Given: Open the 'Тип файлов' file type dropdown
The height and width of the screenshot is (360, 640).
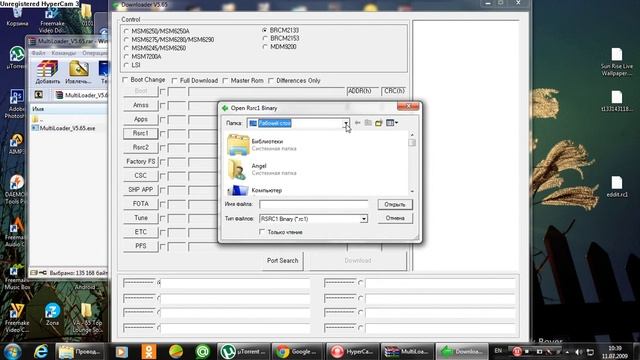Looking at the screenshot, I should [x=363, y=219].
